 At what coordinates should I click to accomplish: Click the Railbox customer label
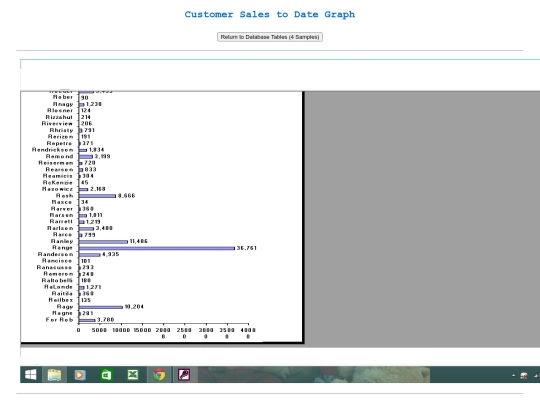pyautogui.click(x=61, y=300)
